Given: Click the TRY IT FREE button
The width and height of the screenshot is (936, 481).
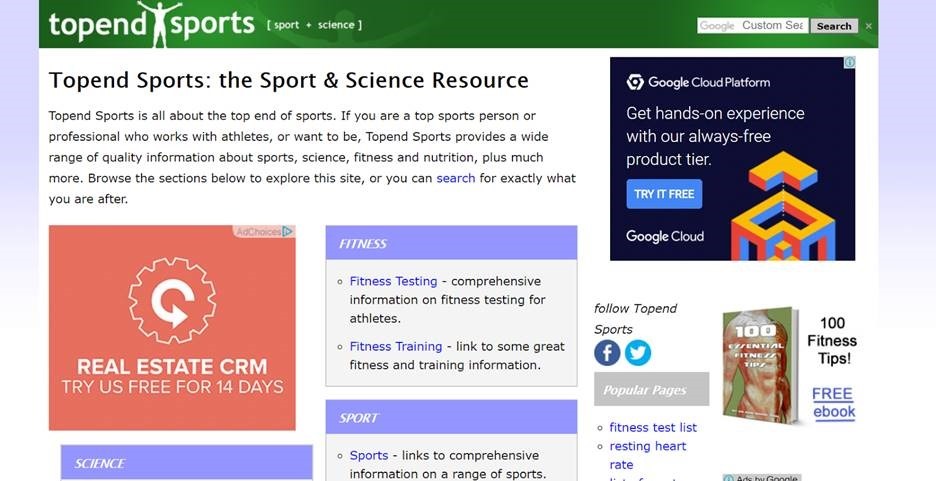Looking at the screenshot, I should click(664, 194).
